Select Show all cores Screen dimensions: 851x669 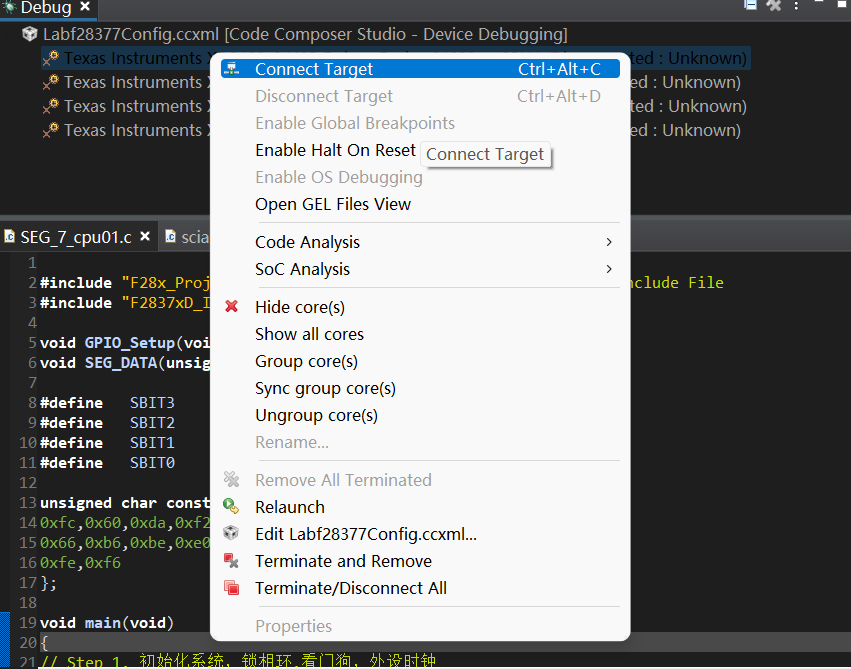click(x=309, y=334)
